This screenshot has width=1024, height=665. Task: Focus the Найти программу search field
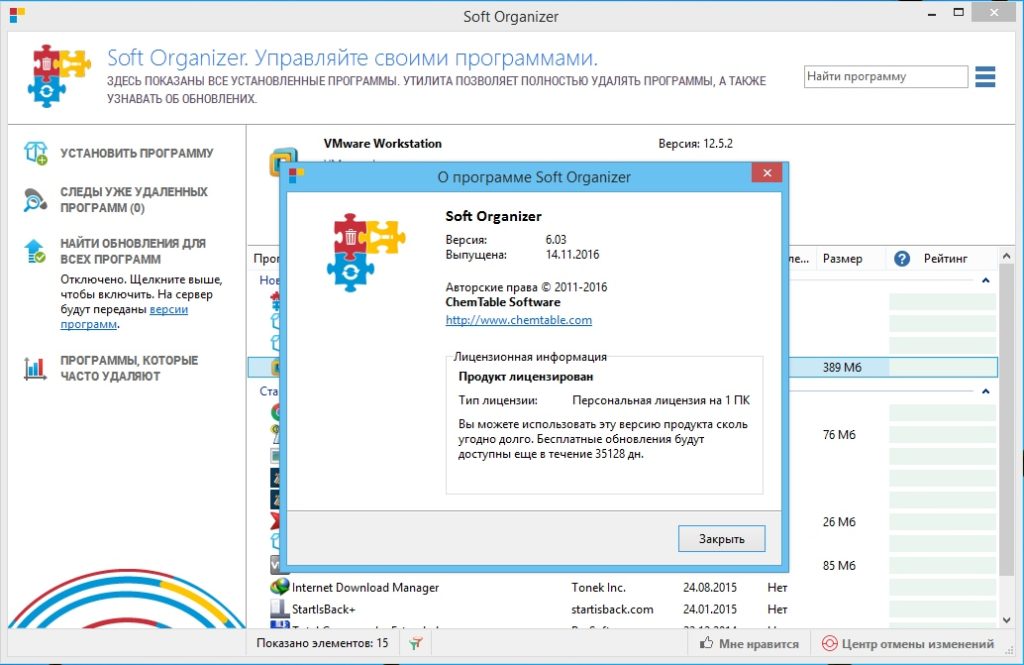point(886,76)
